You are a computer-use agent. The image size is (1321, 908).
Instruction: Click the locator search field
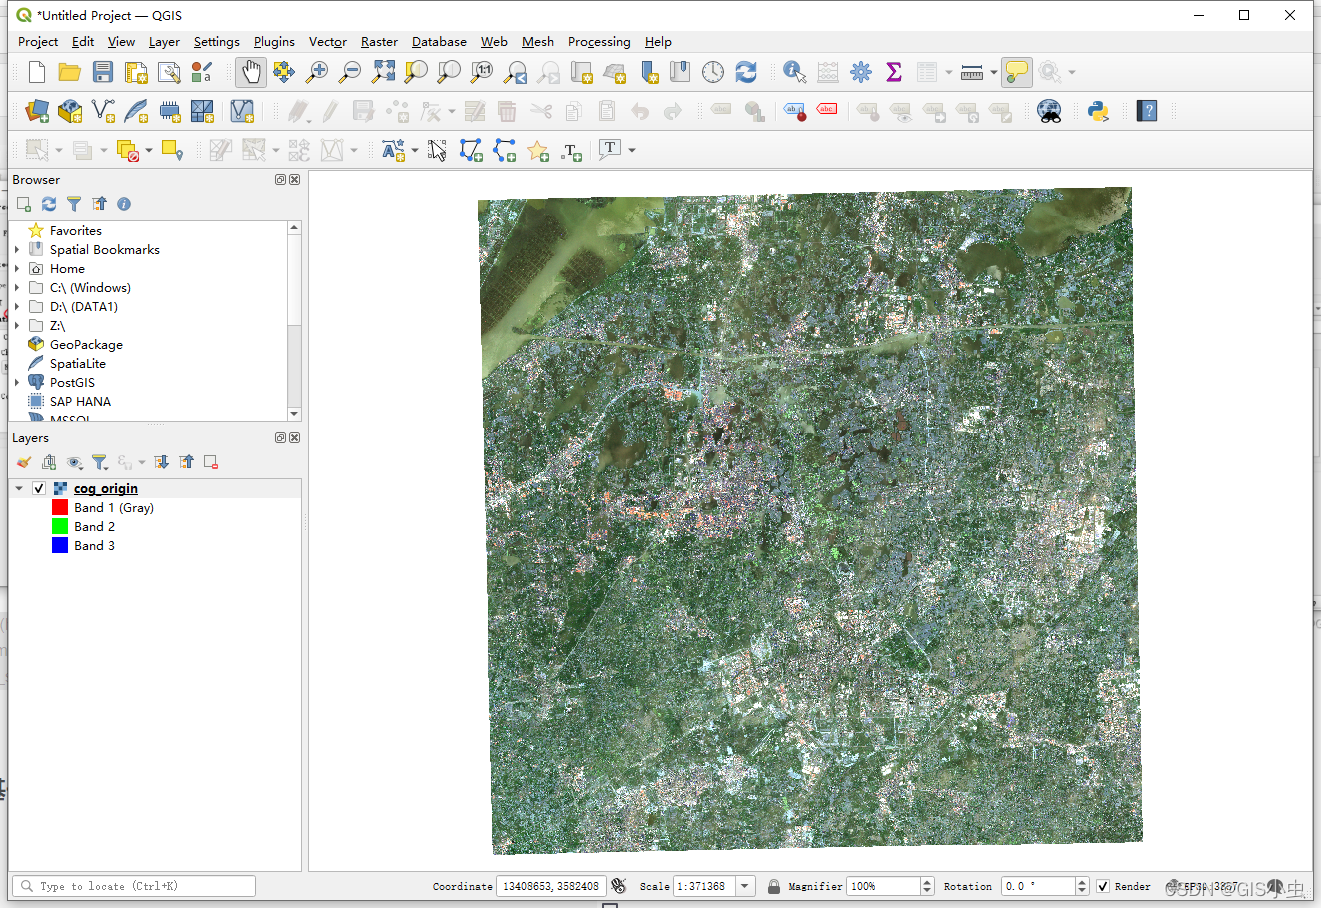pyautogui.click(x=134, y=886)
